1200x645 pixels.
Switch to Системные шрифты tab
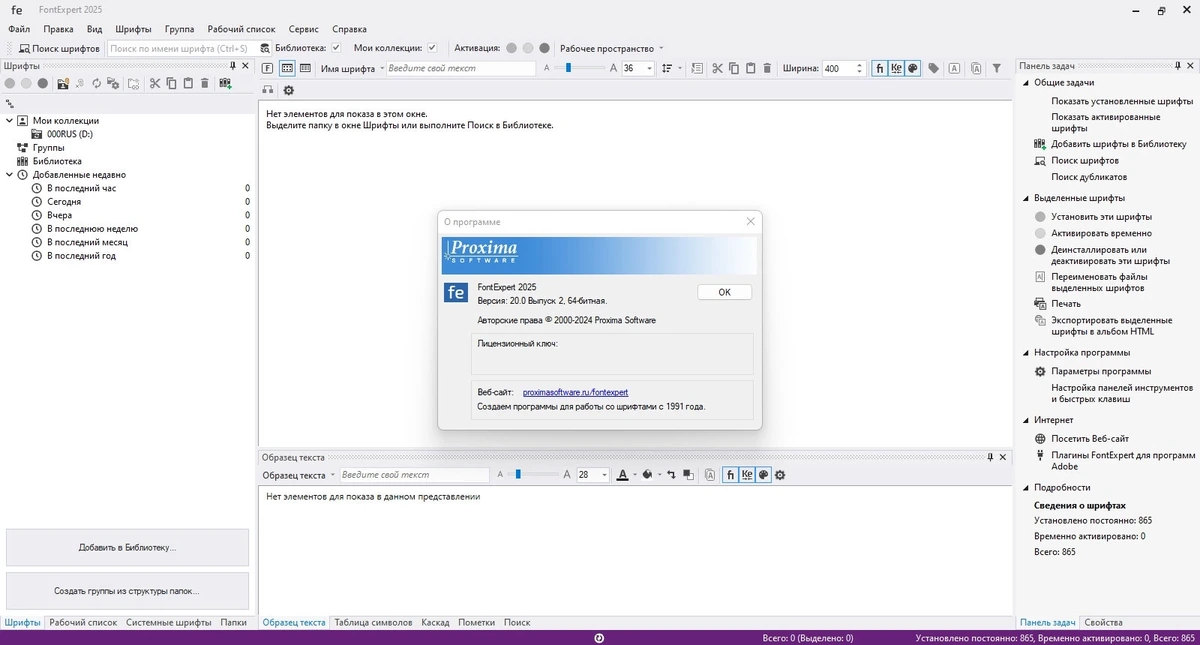point(168,622)
